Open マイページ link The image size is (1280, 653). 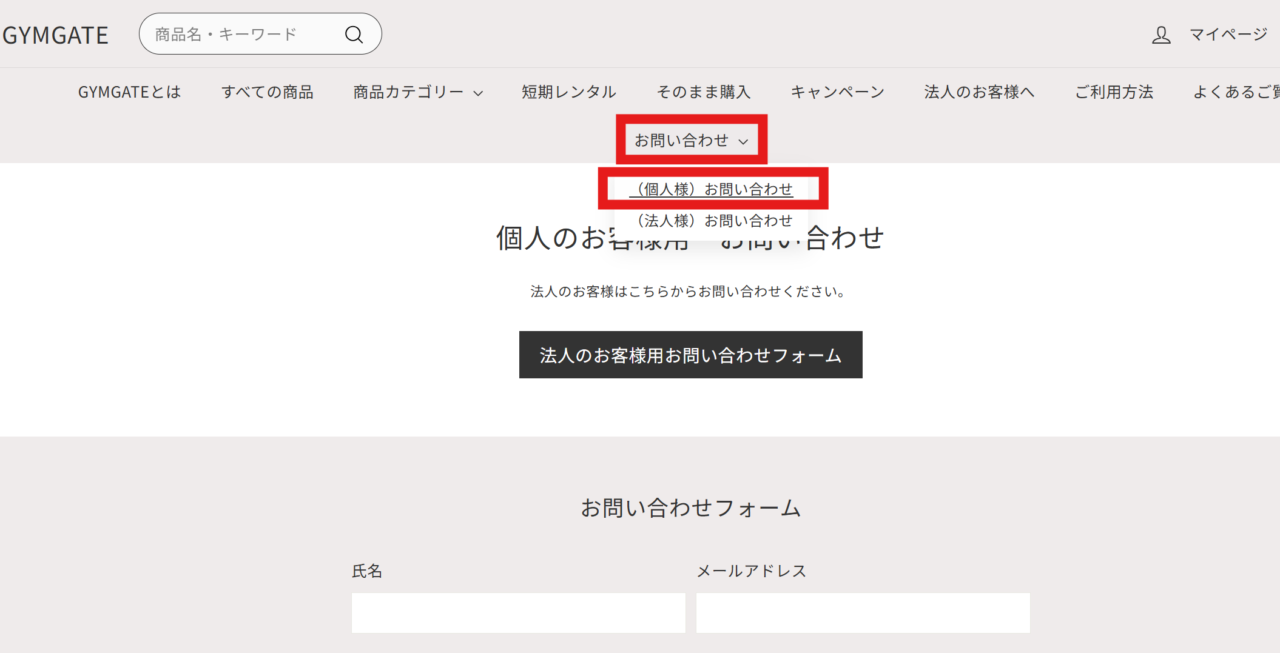point(1227,34)
